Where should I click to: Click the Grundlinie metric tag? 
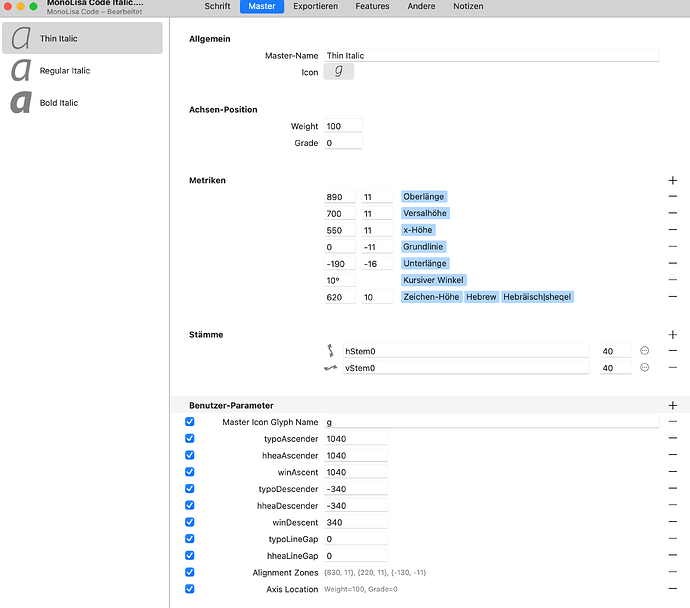[423, 247]
